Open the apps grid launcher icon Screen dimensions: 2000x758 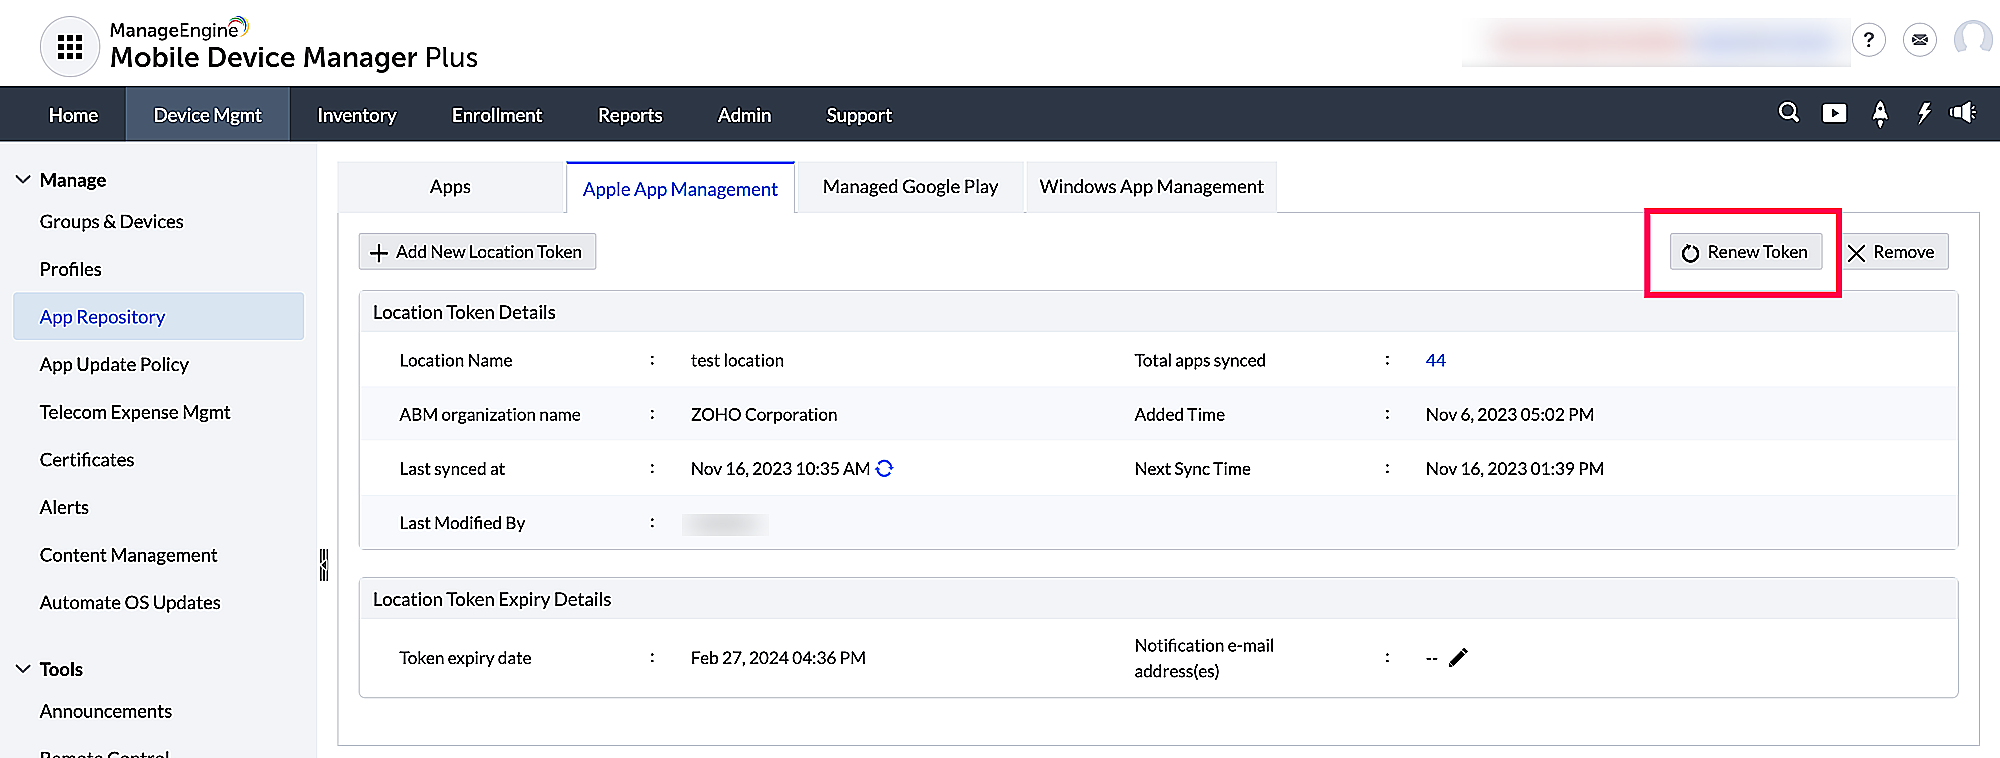[69, 47]
